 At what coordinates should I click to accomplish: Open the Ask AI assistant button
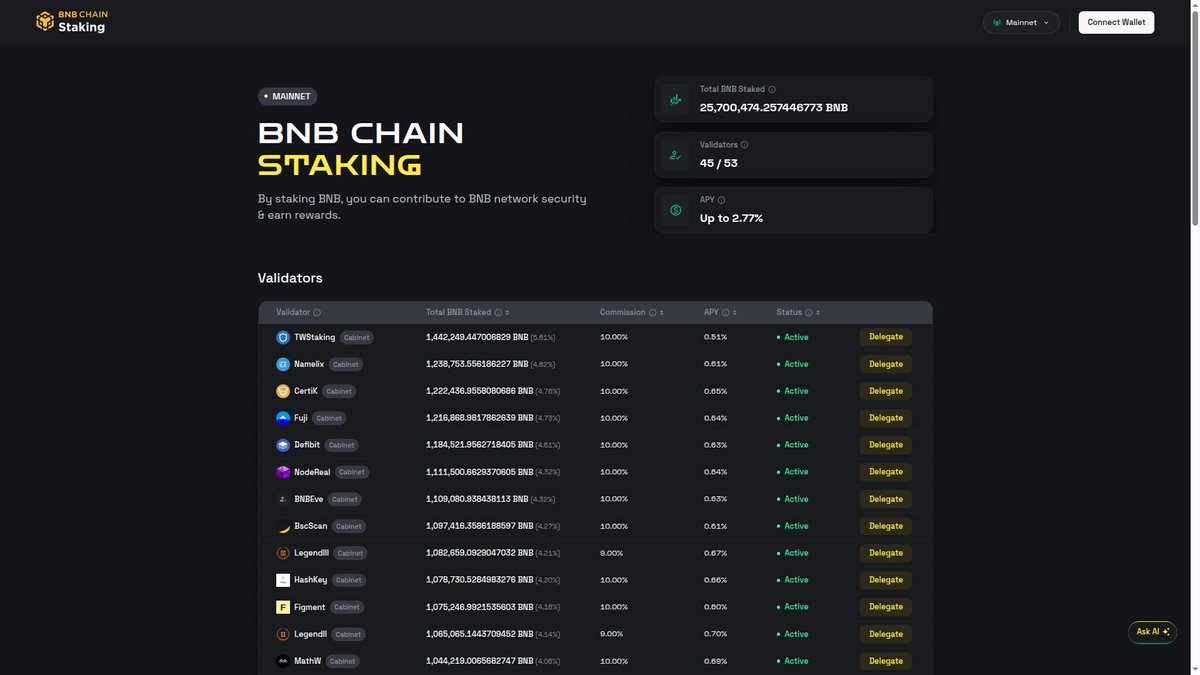pos(1152,632)
